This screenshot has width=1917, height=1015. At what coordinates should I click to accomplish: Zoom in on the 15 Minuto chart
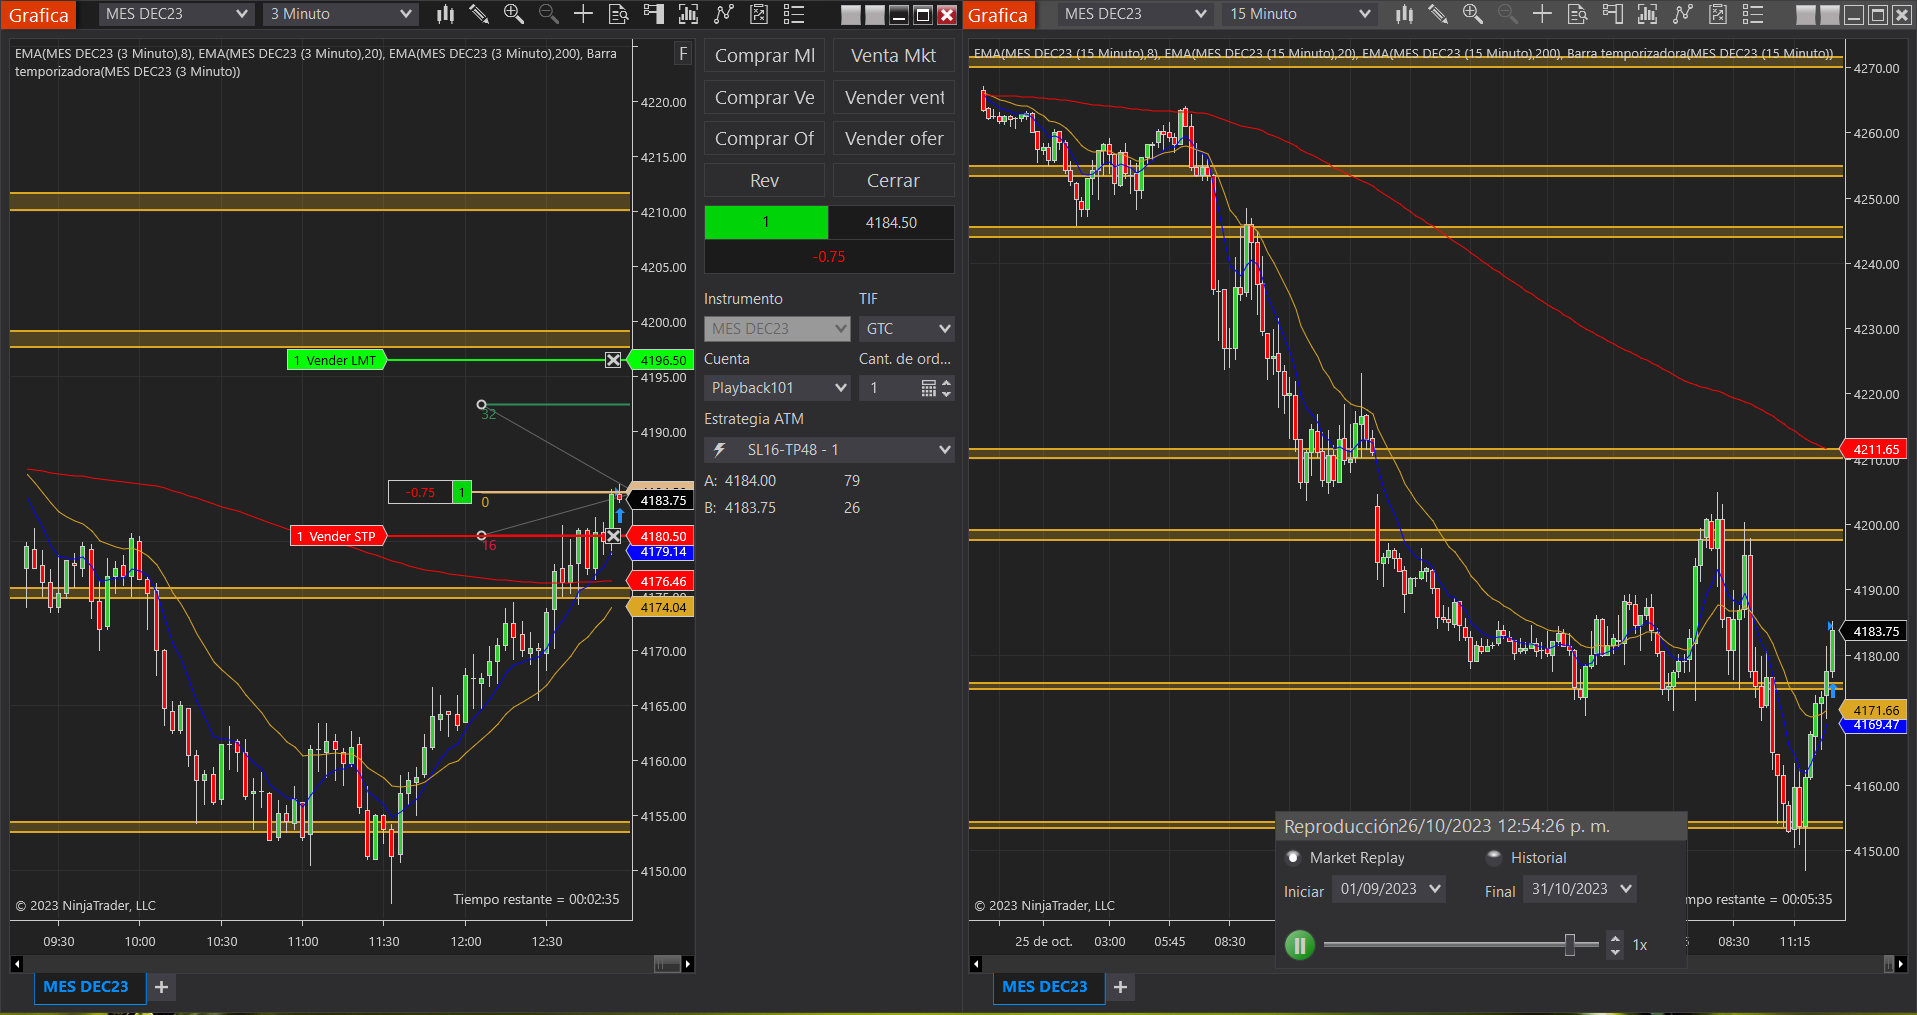(1473, 14)
